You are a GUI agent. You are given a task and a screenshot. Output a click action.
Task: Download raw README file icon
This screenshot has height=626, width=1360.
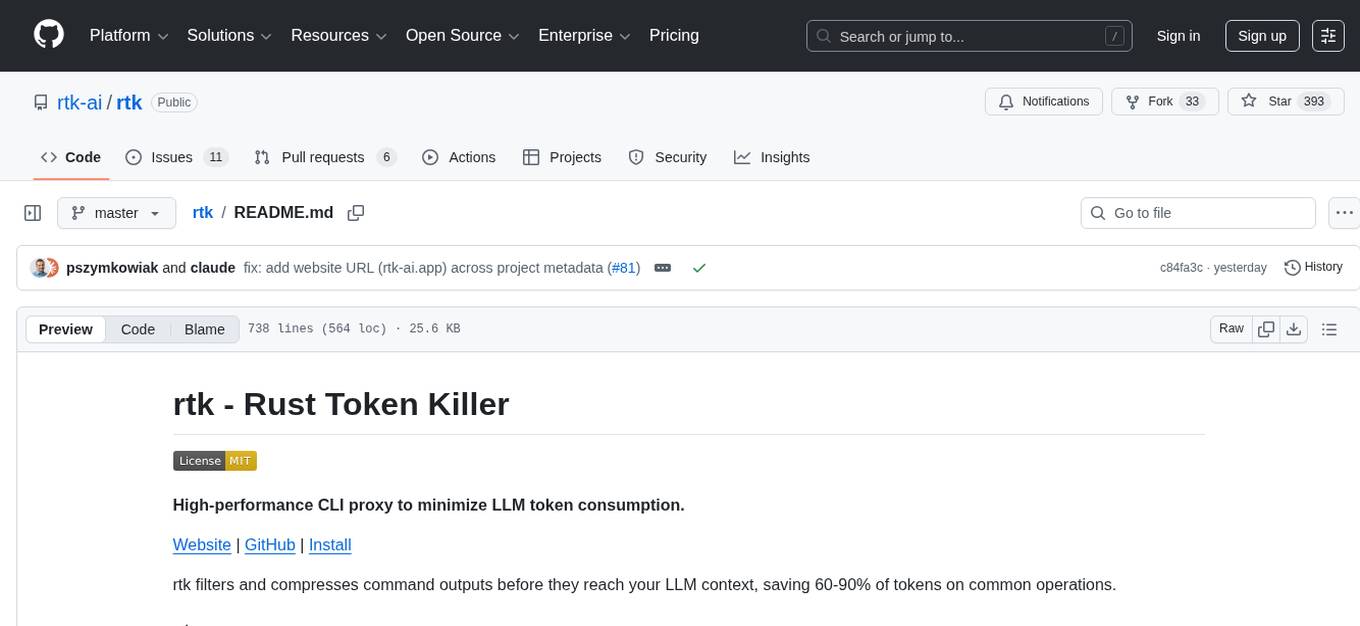tap(1294, 328)
